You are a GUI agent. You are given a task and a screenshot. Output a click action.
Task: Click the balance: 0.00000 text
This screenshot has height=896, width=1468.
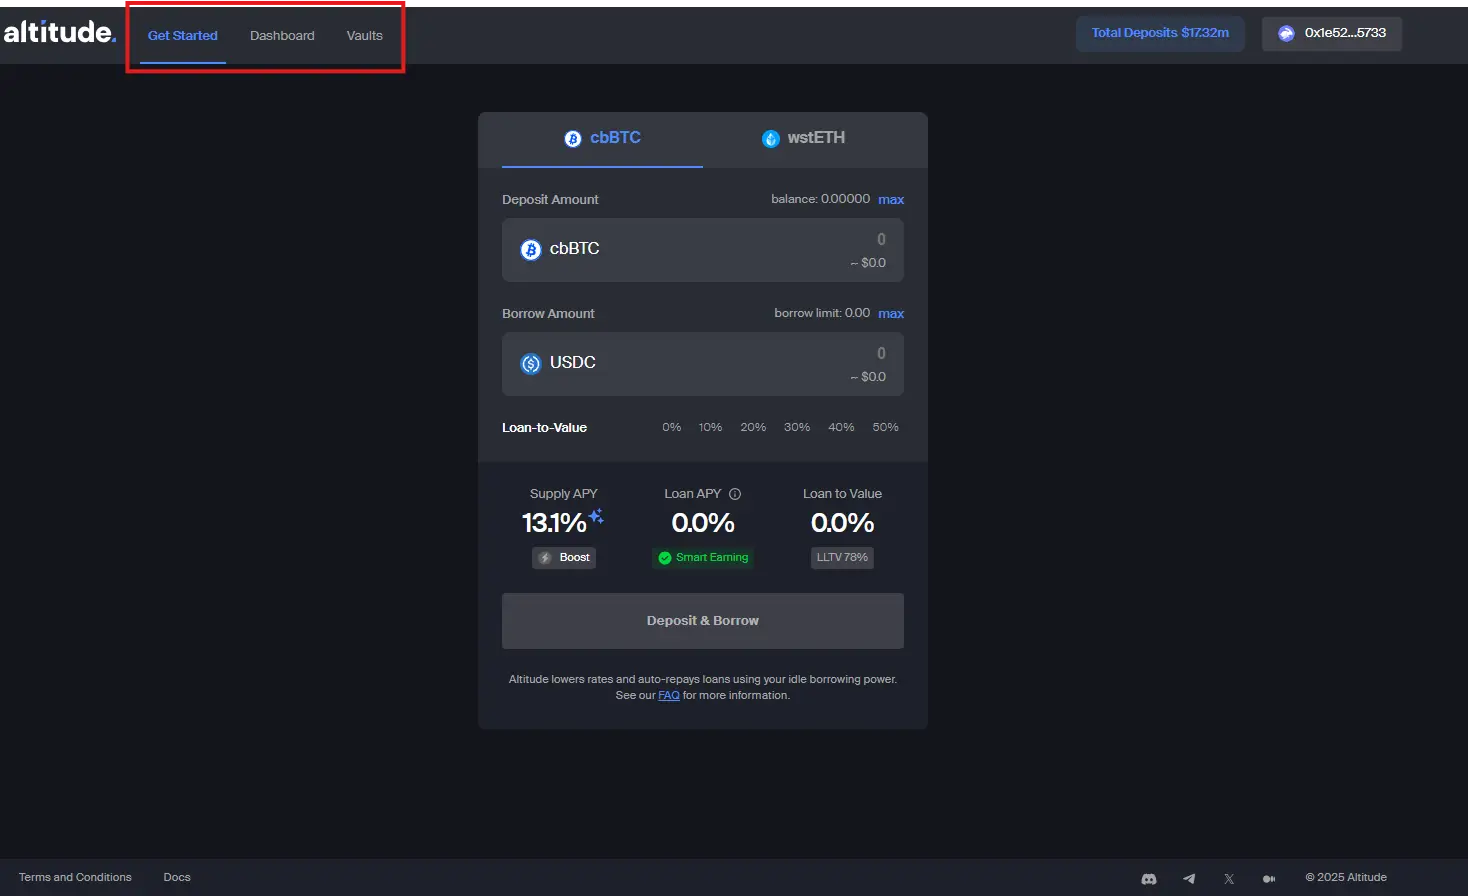[820, 199]
